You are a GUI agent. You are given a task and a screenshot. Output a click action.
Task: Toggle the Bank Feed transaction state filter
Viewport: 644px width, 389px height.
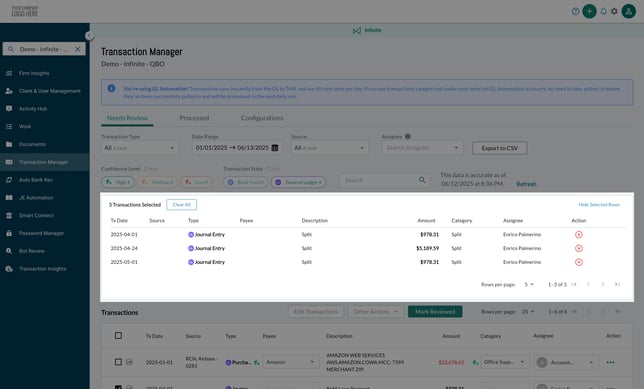[245, 182]
